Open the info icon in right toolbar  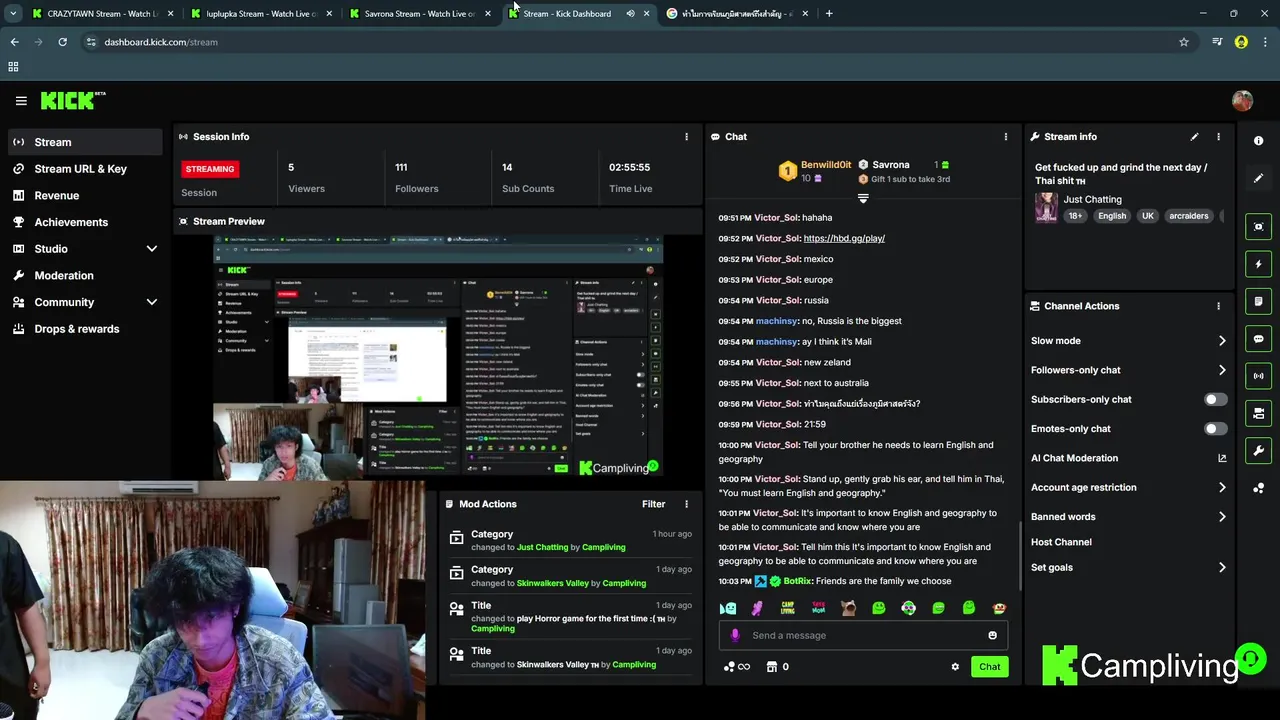coord(1258,141)
